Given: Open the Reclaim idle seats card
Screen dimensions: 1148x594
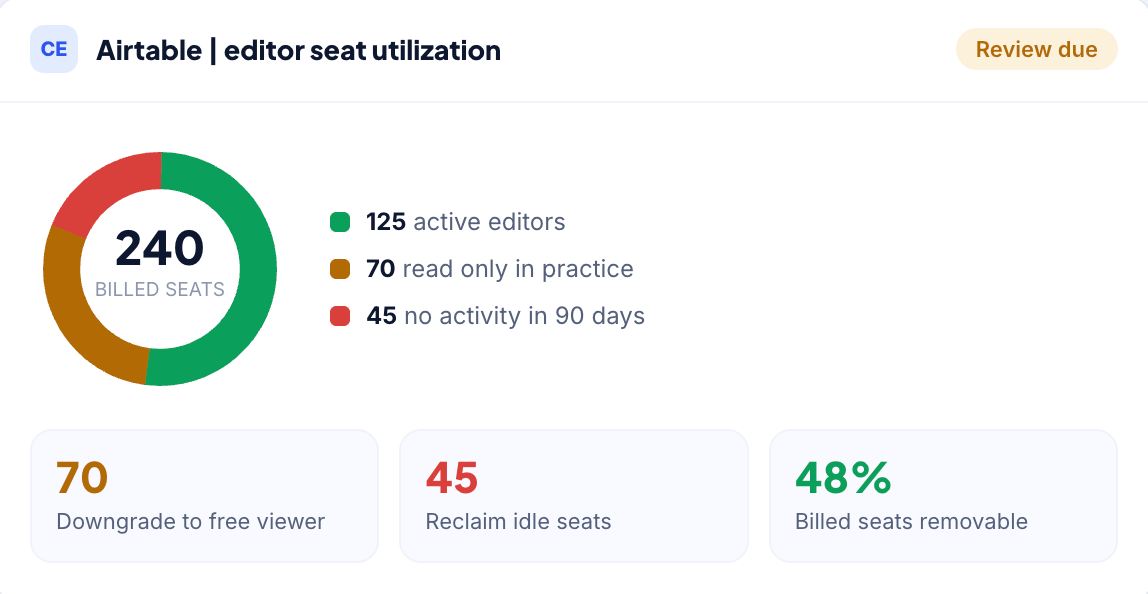Looking at the screenshot, I should (574, 496).
